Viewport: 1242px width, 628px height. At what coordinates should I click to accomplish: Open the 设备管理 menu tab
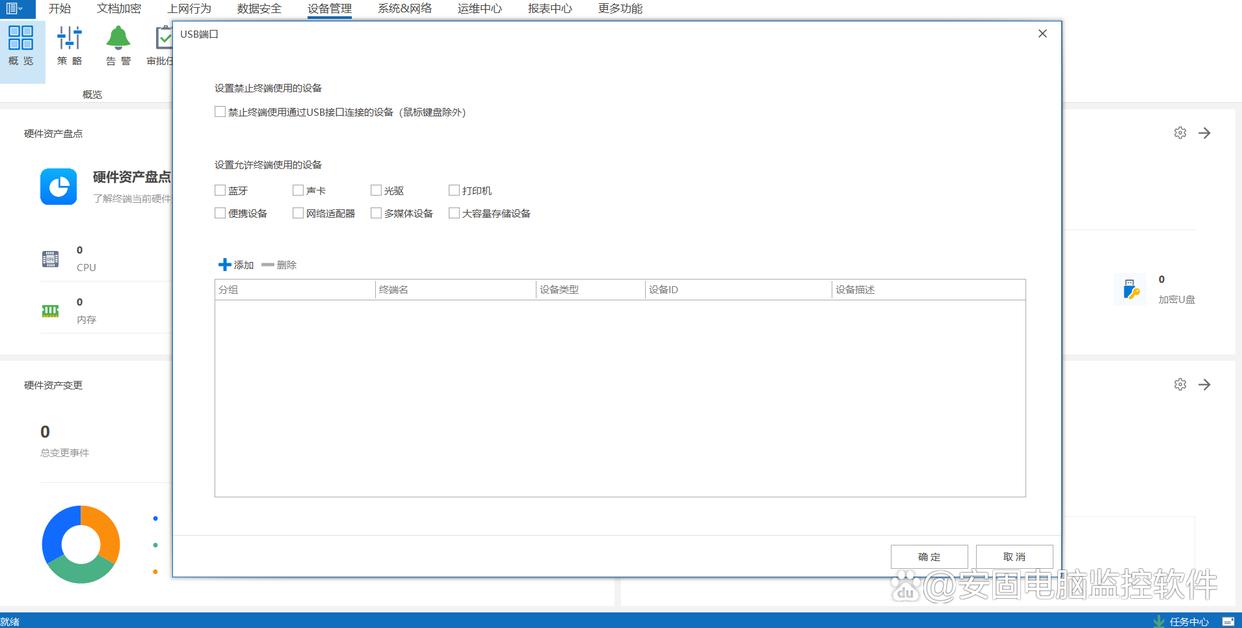(330, 9)
